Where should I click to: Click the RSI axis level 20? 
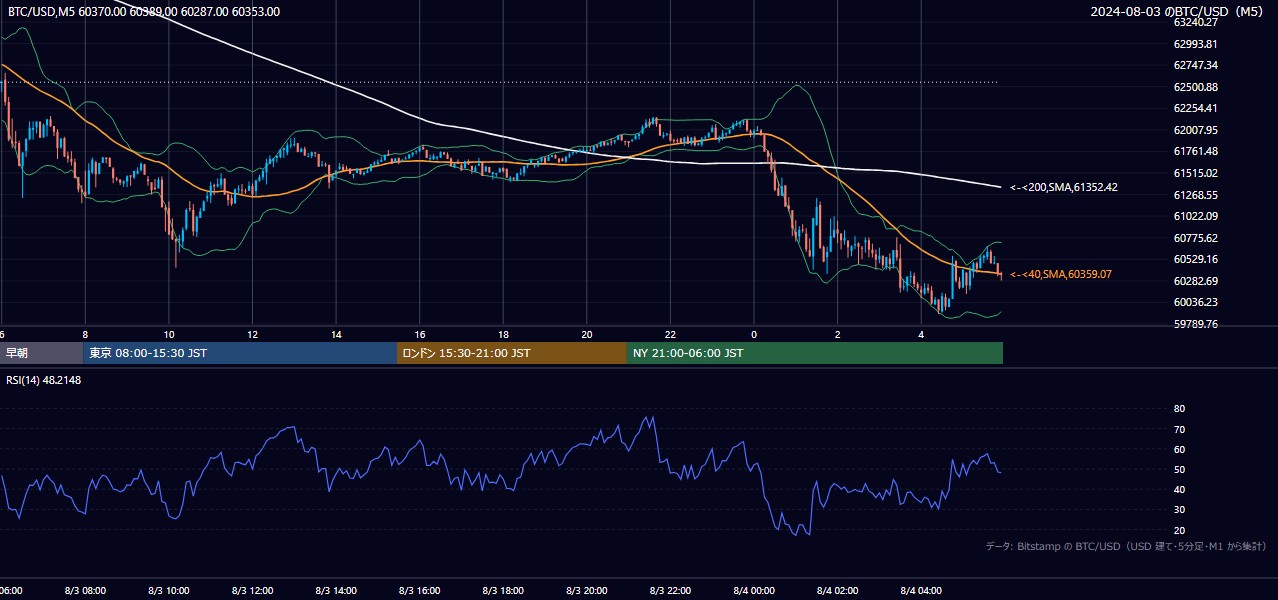click(x=1179, y=530)
